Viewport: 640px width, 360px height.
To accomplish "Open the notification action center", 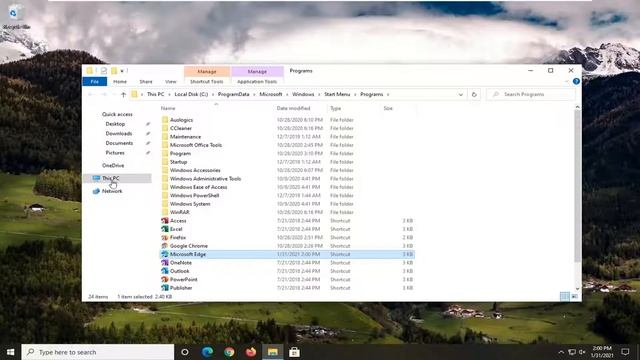I will pyautogui.click(x=625, y=352).
